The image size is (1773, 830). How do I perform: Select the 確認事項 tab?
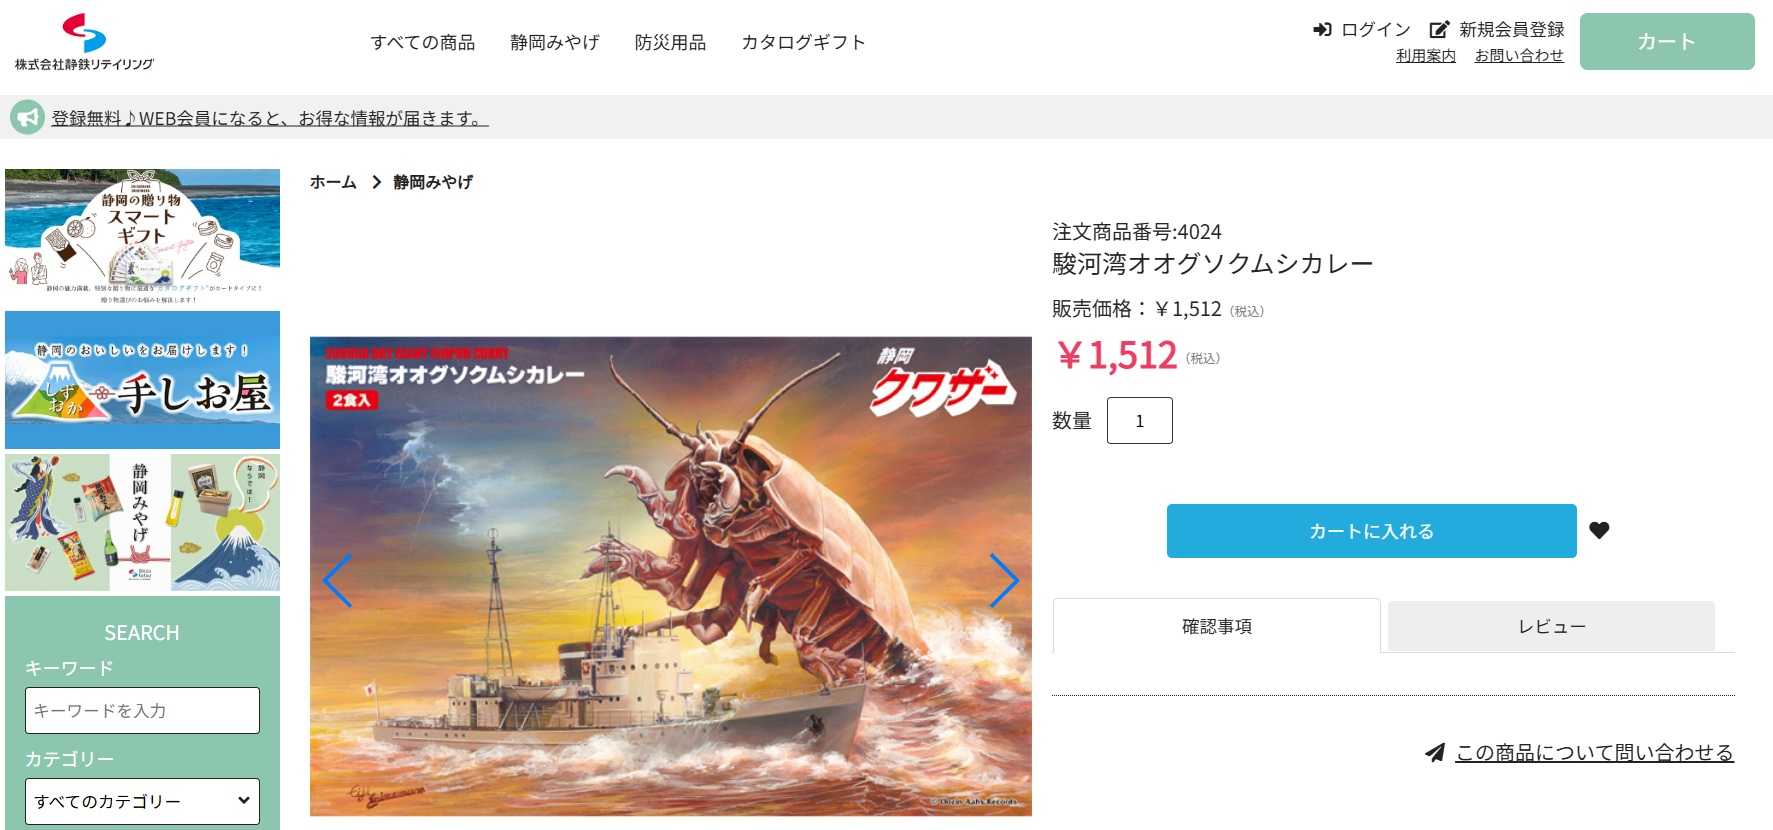point(1216,627)
